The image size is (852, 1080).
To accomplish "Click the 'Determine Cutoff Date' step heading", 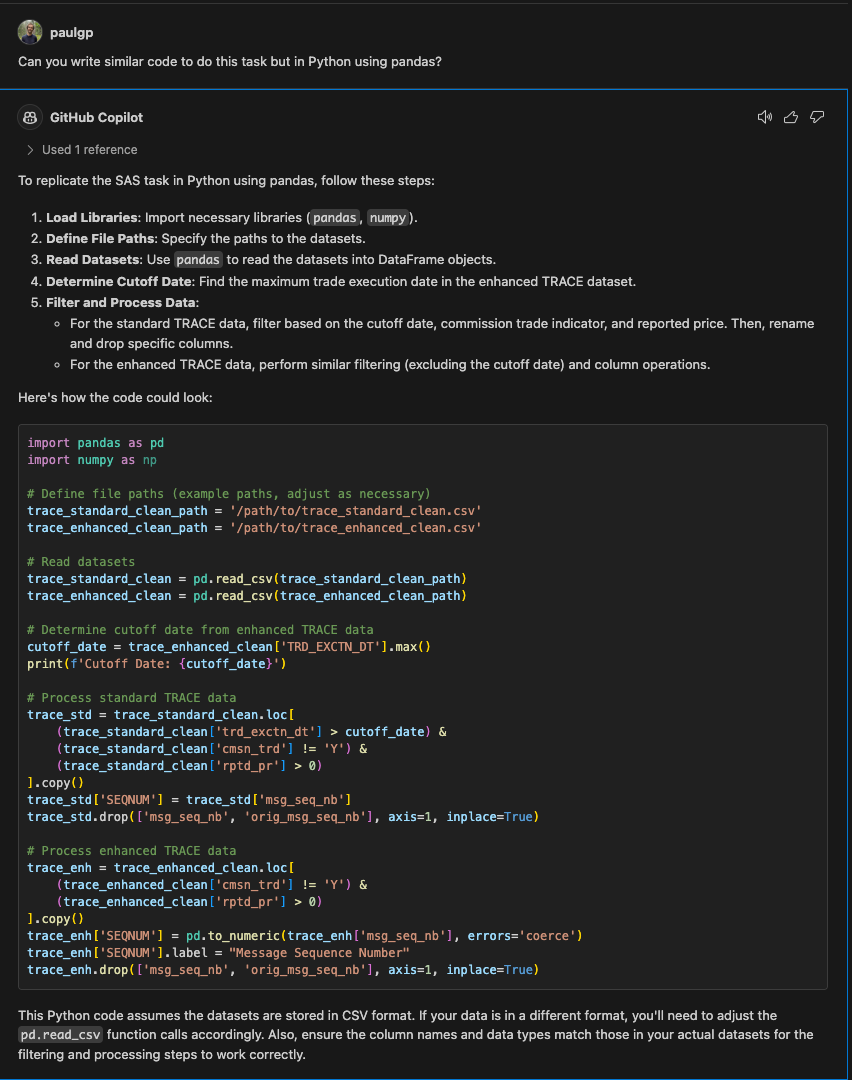I will click(x=120, y=282).
